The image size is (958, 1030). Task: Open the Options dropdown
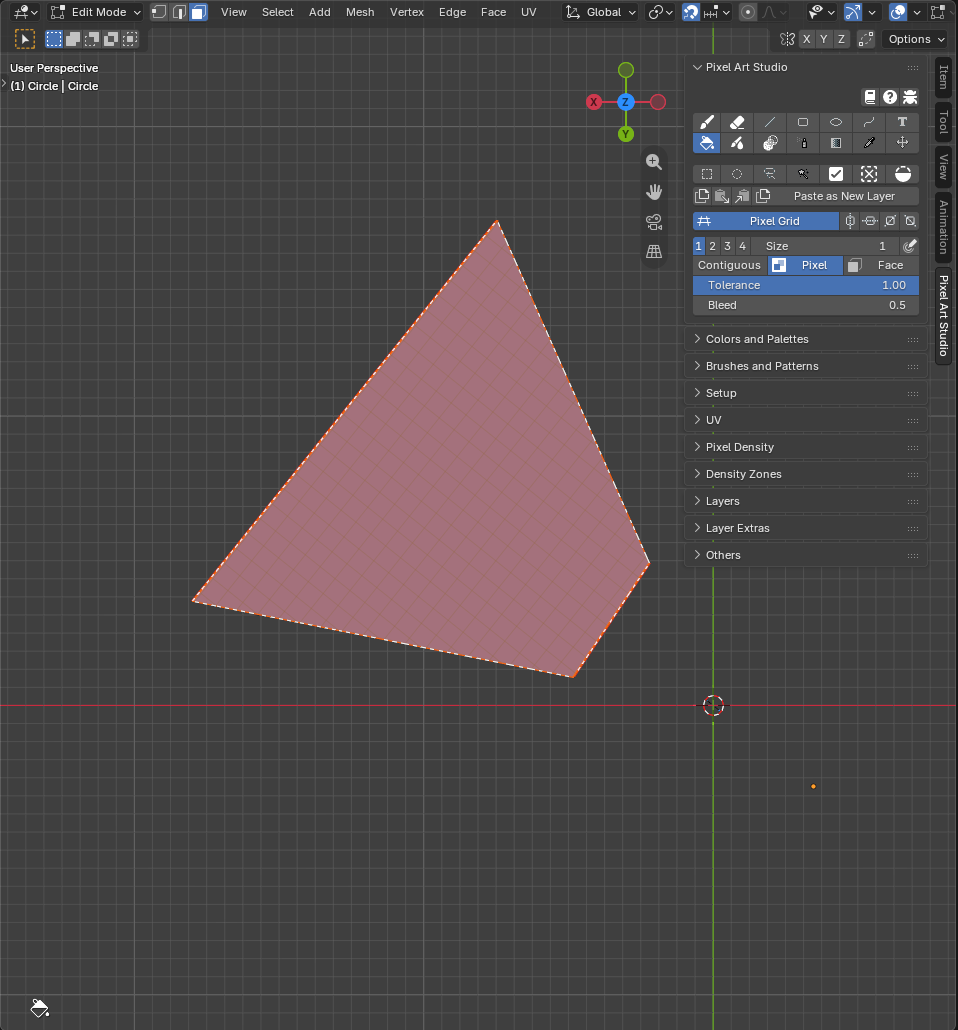coord(915,39)
